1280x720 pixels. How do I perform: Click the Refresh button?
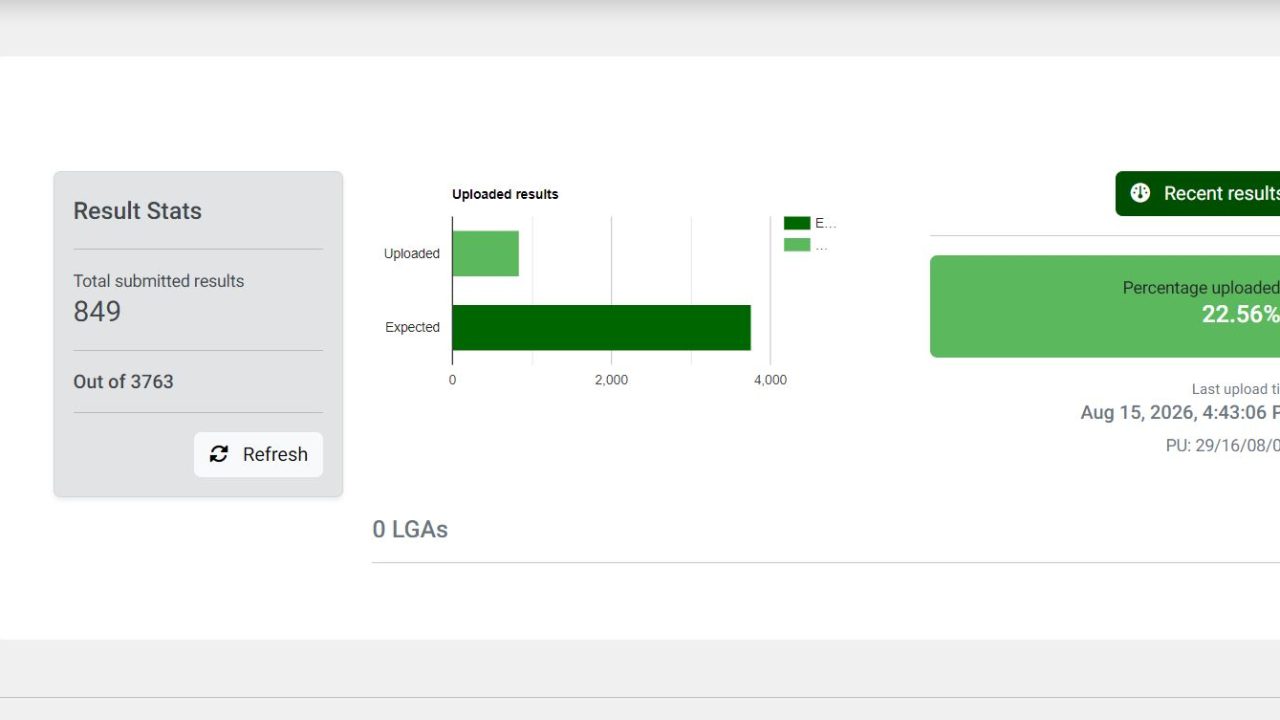(x=258, y=454)
